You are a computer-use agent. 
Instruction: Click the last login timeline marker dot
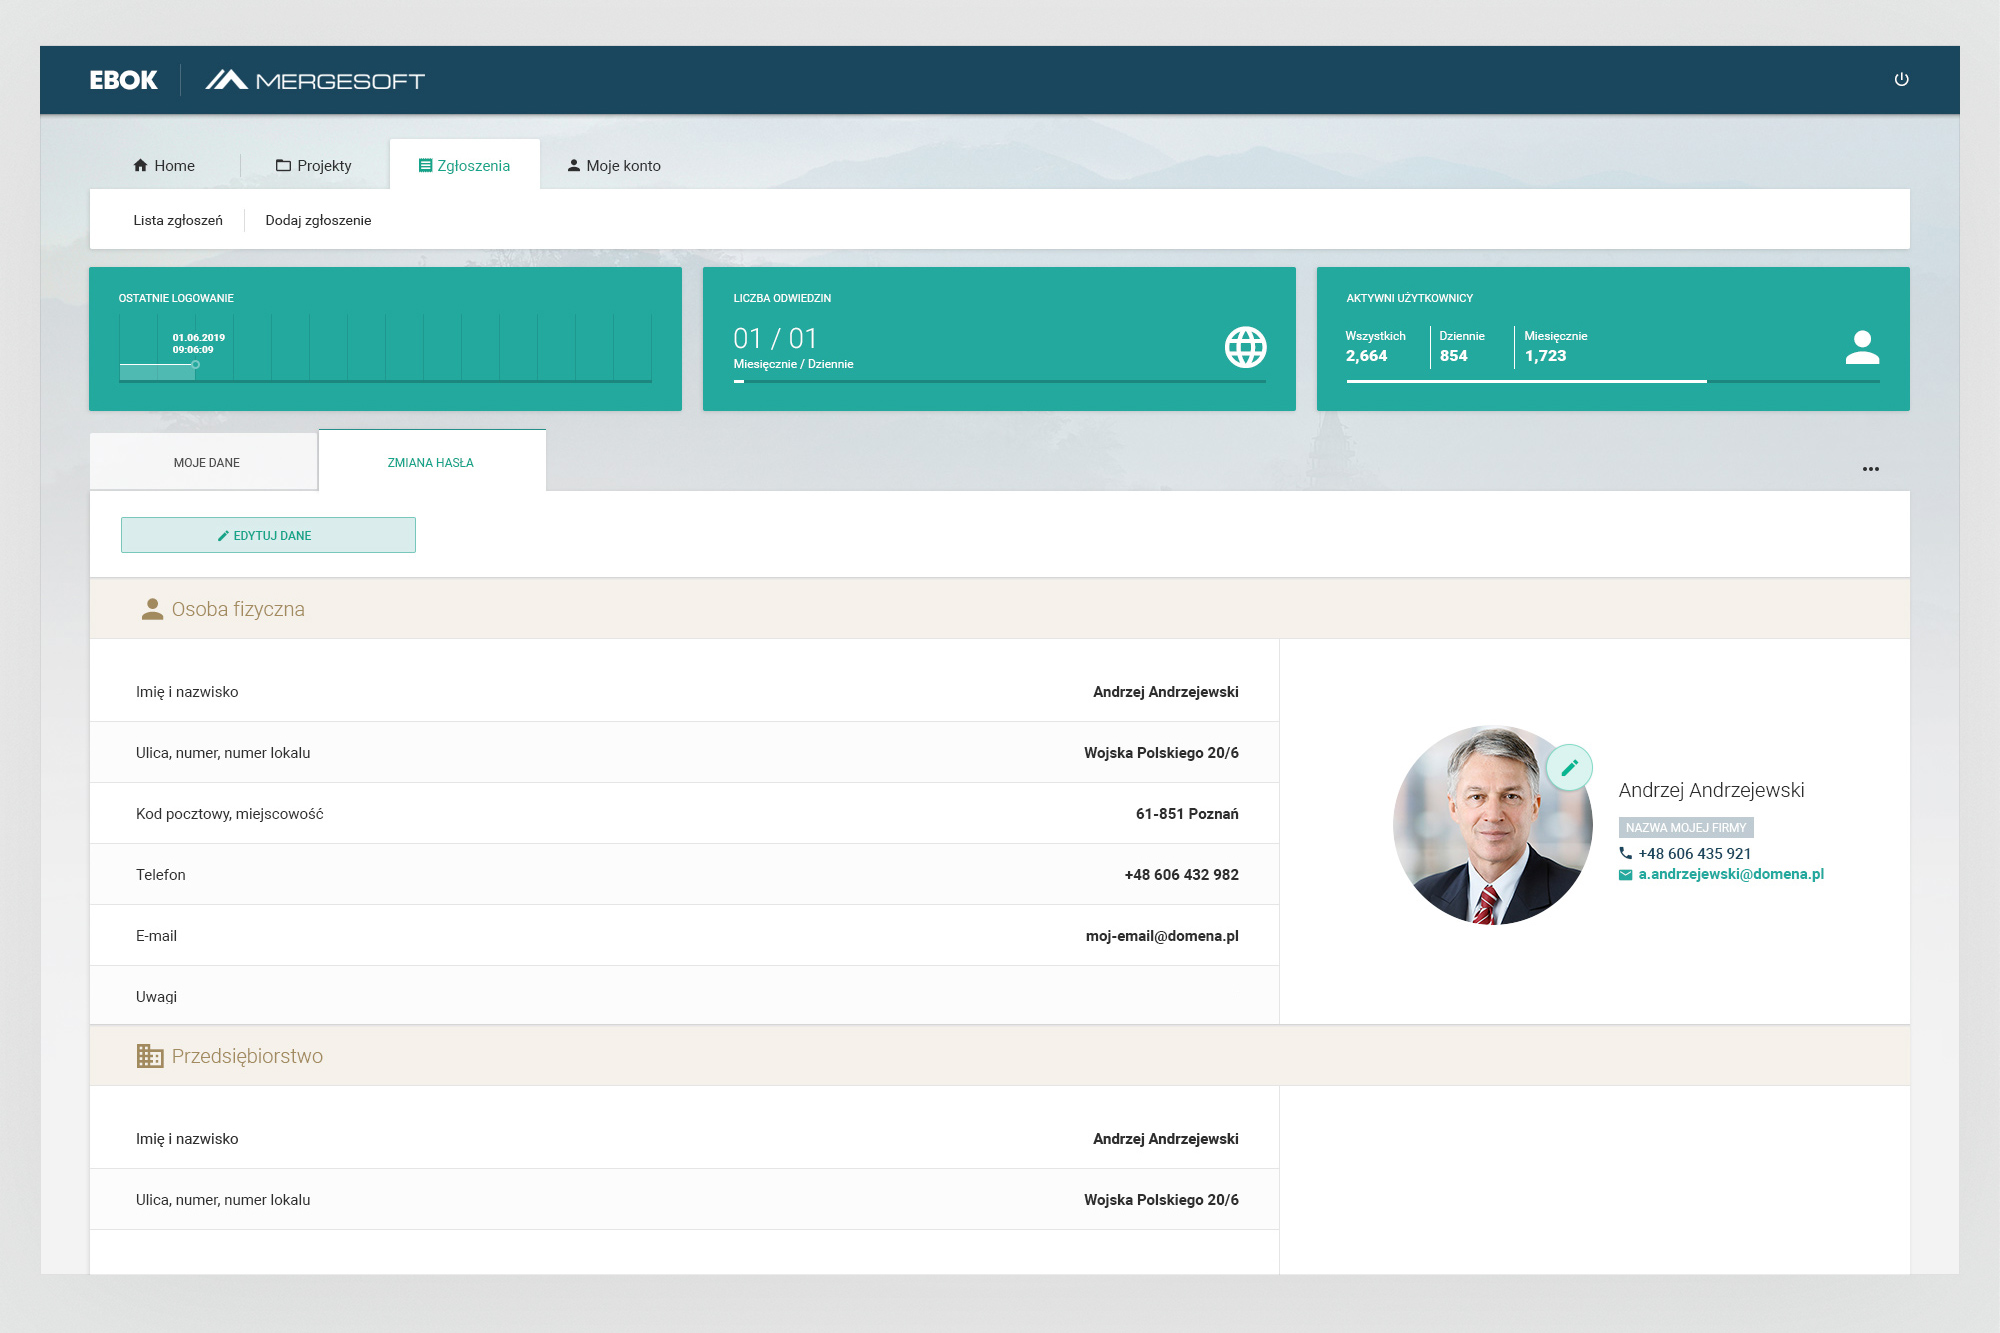(x=196, y=365)
